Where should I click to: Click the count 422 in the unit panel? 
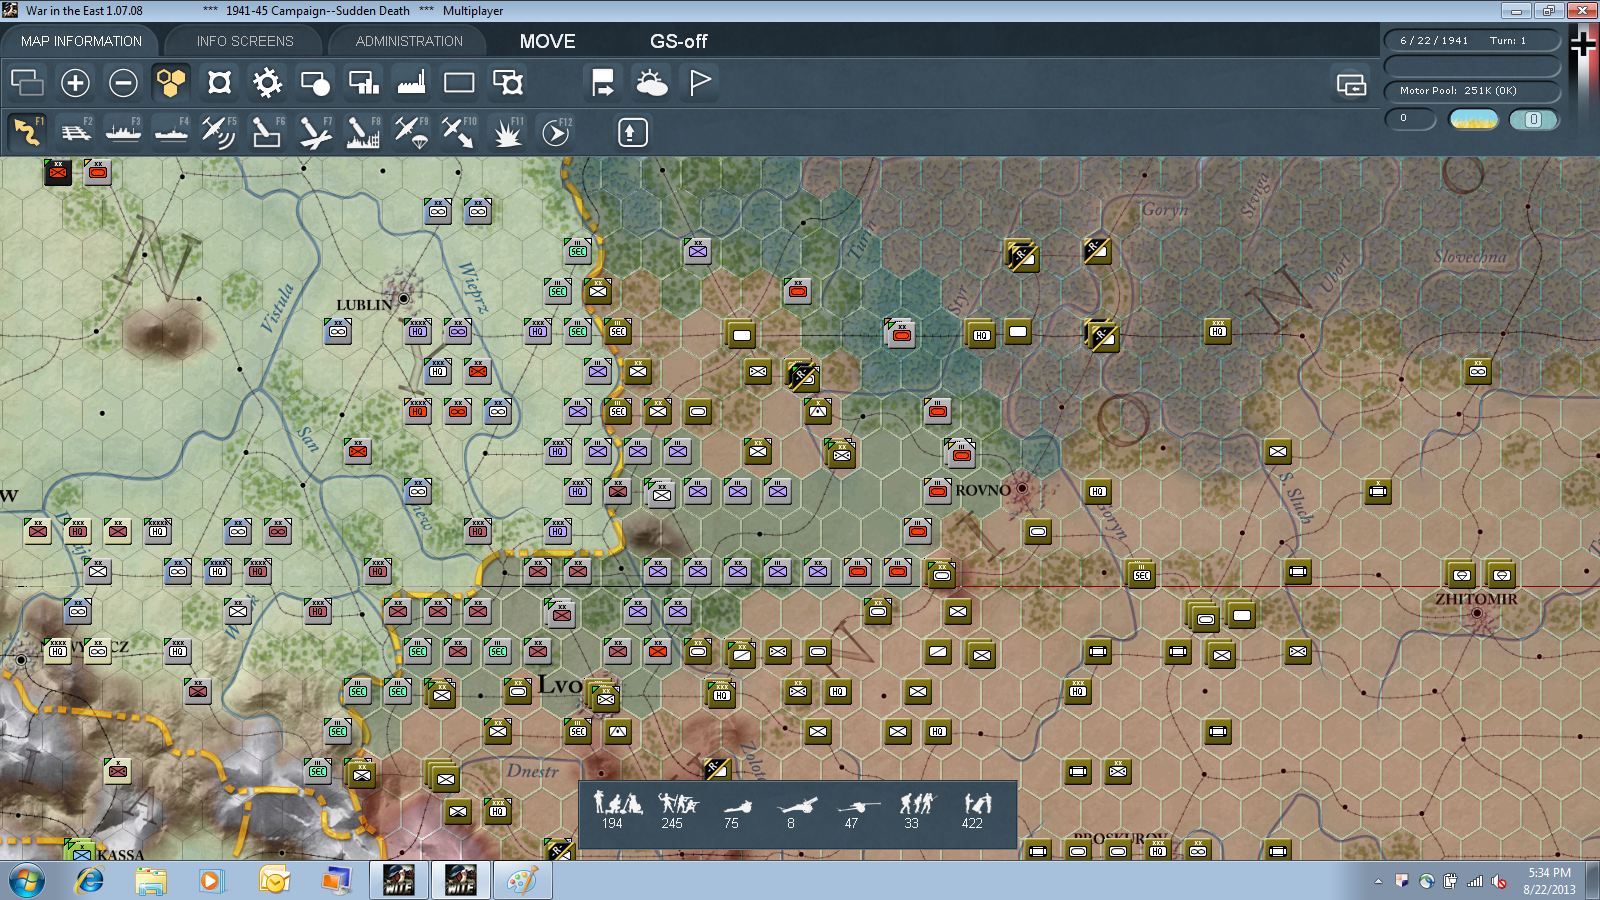click(972, 823)
